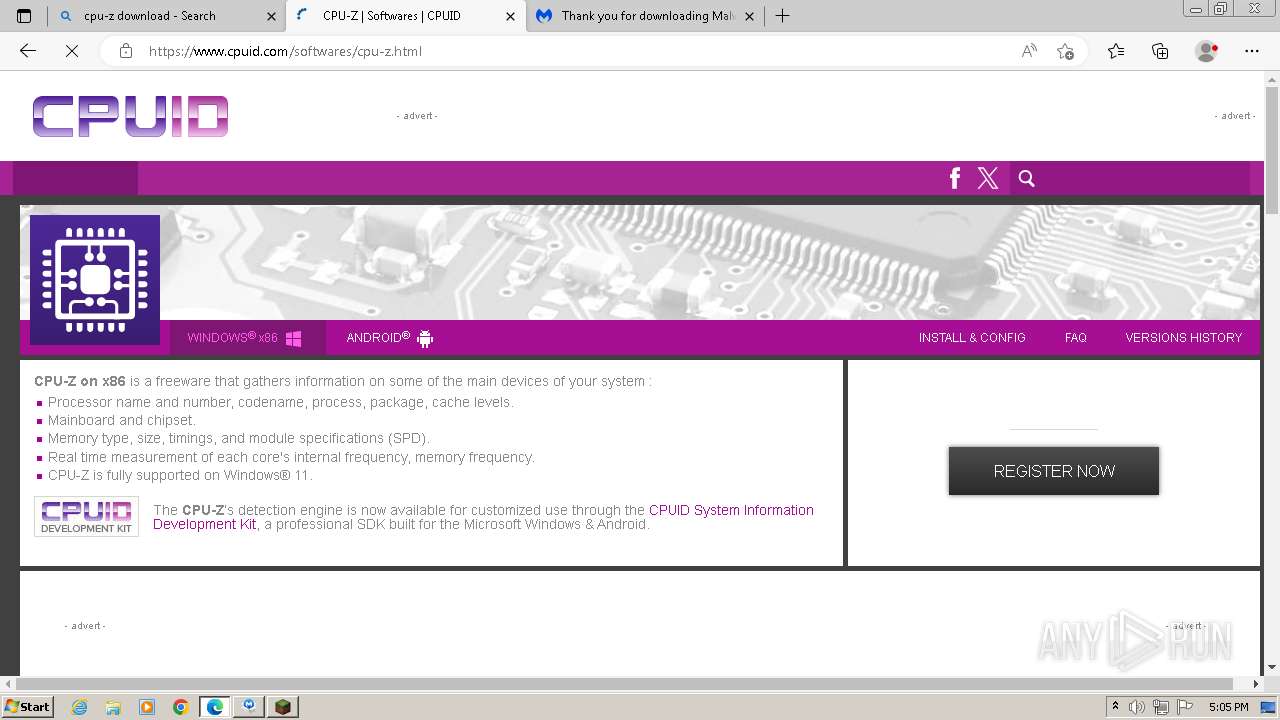Open the Windows Start button
The image size is (1280, 720).
pos(27,706)
